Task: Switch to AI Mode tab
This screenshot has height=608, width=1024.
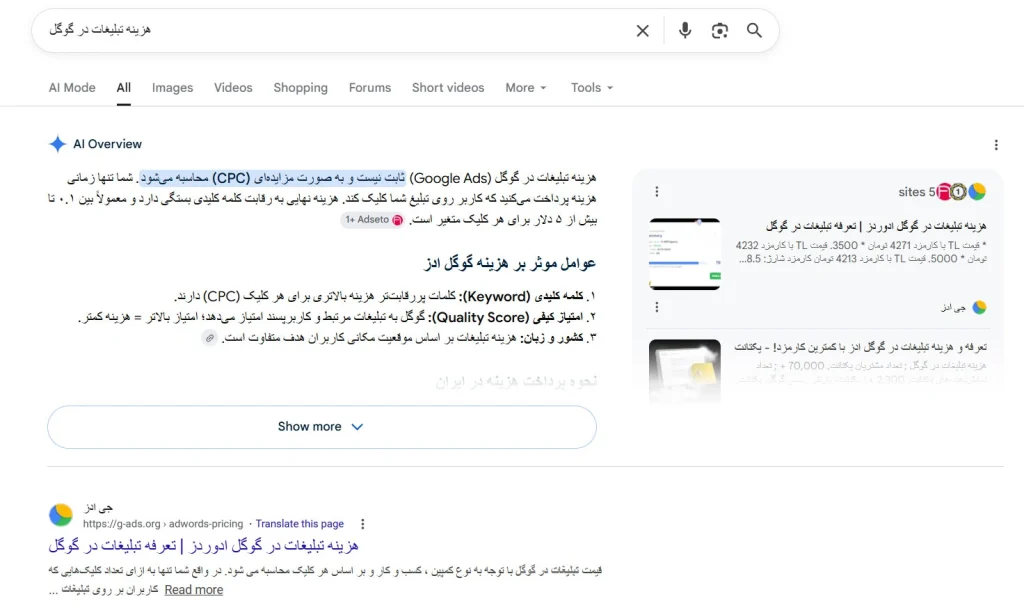Action: click(72, 88)
